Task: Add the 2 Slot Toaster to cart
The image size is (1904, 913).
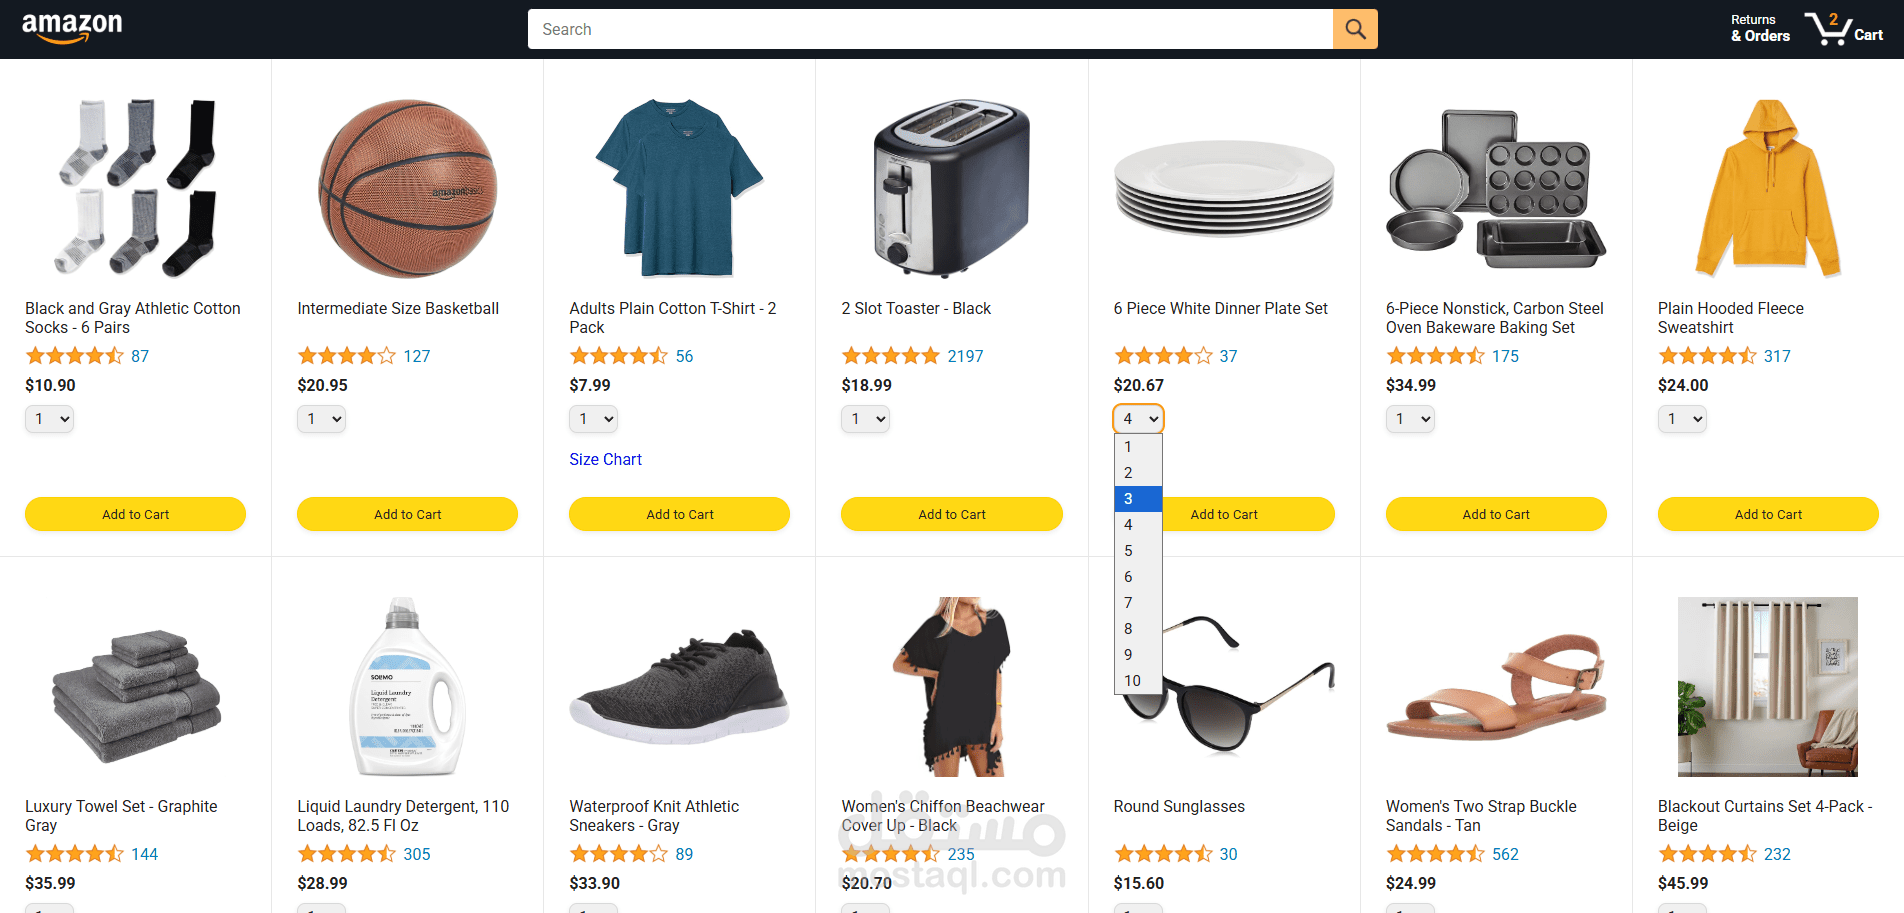Action: [951, 514]
